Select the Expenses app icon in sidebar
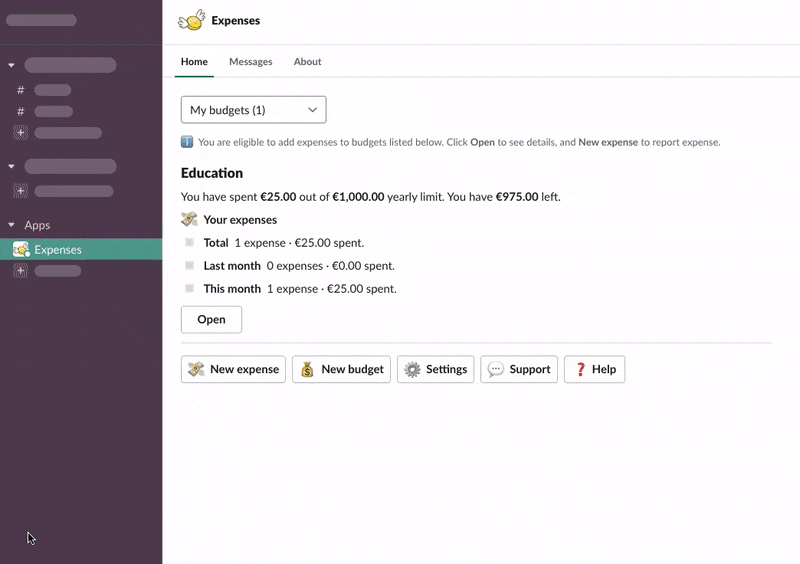 tap(21, 249)
